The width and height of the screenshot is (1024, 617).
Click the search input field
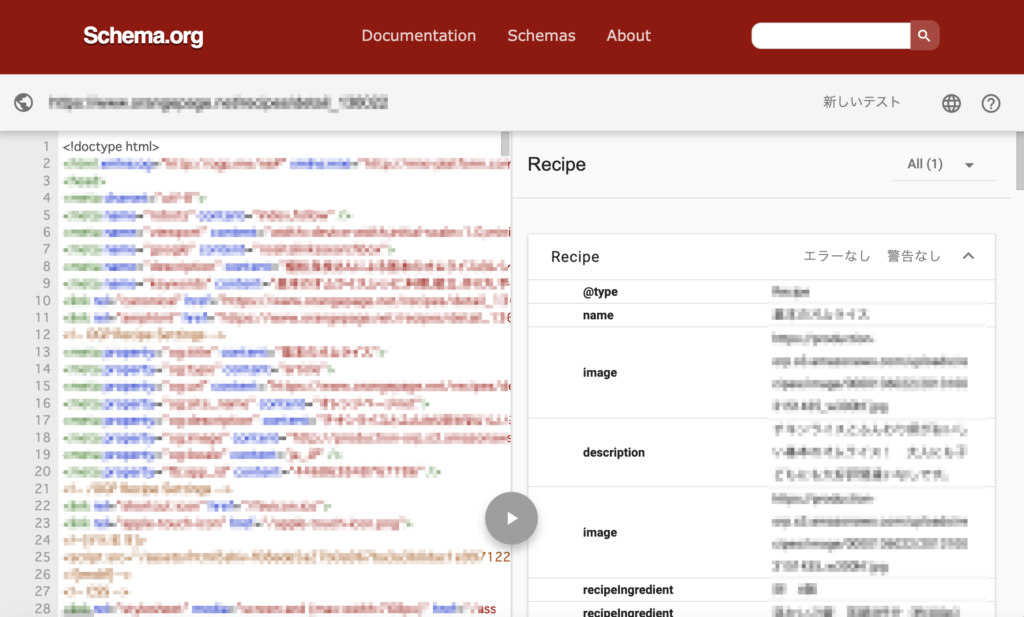[830, 35]
